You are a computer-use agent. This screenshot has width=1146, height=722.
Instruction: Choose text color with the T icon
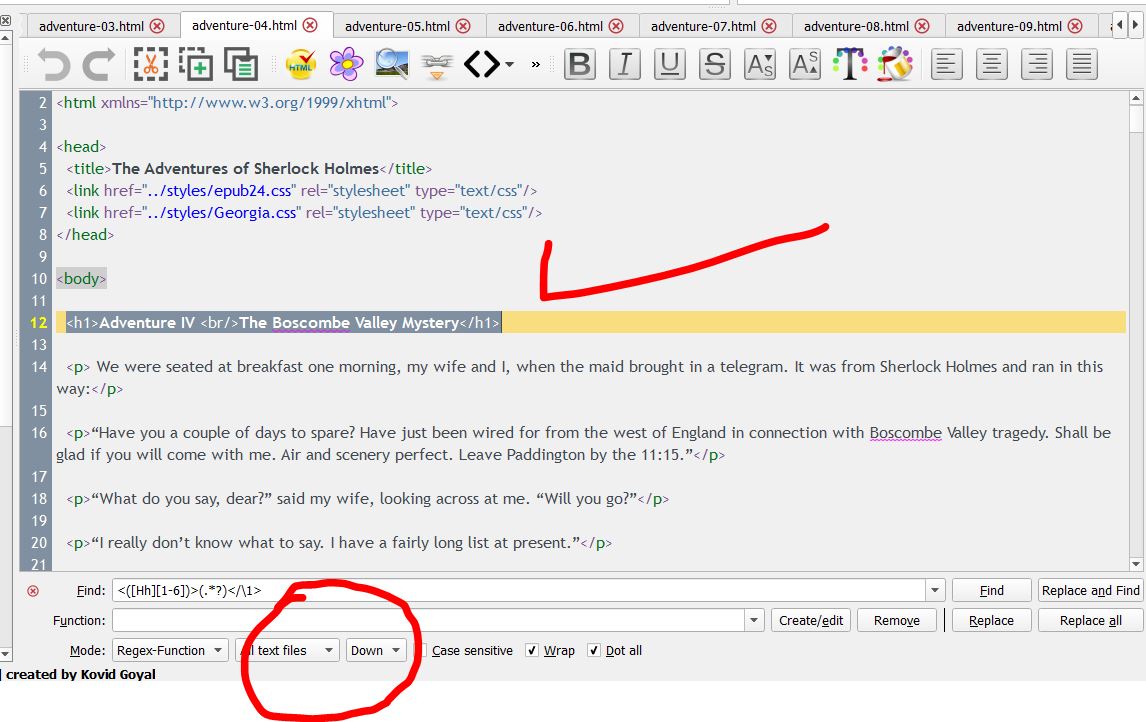(850, 64)
